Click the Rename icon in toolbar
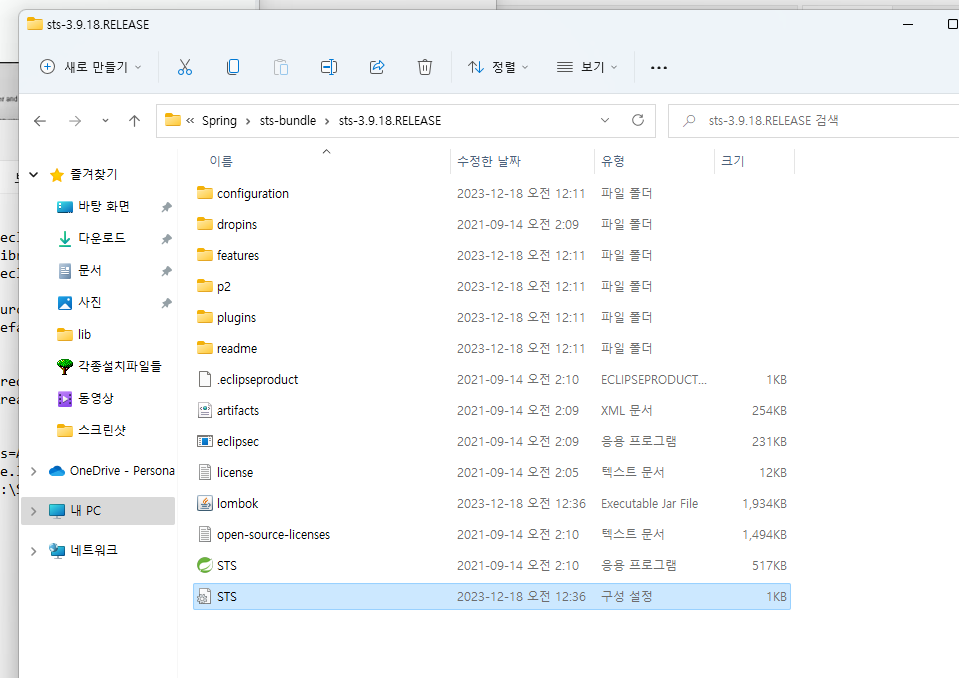 coord(329,67)
